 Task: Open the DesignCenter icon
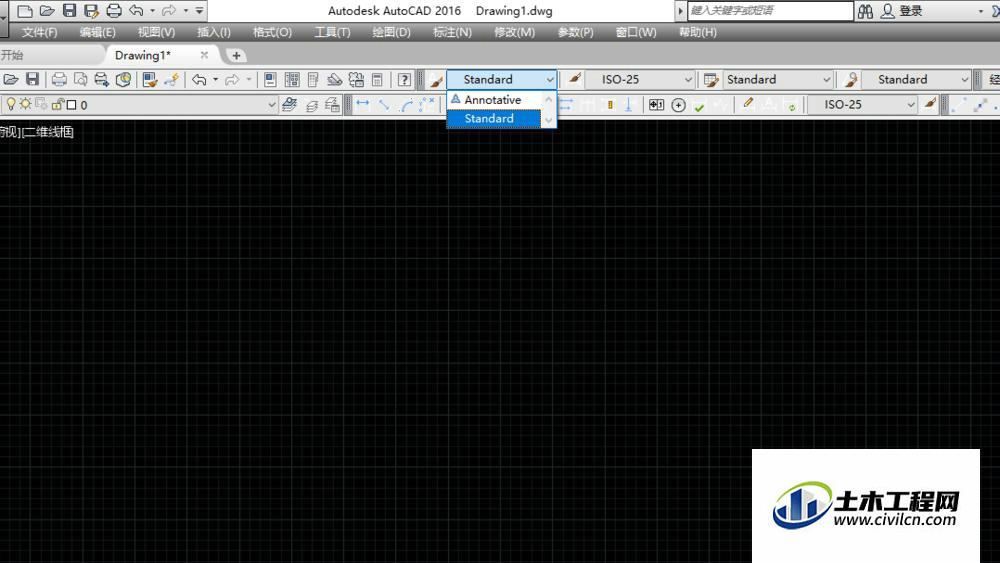pos(292,80)
